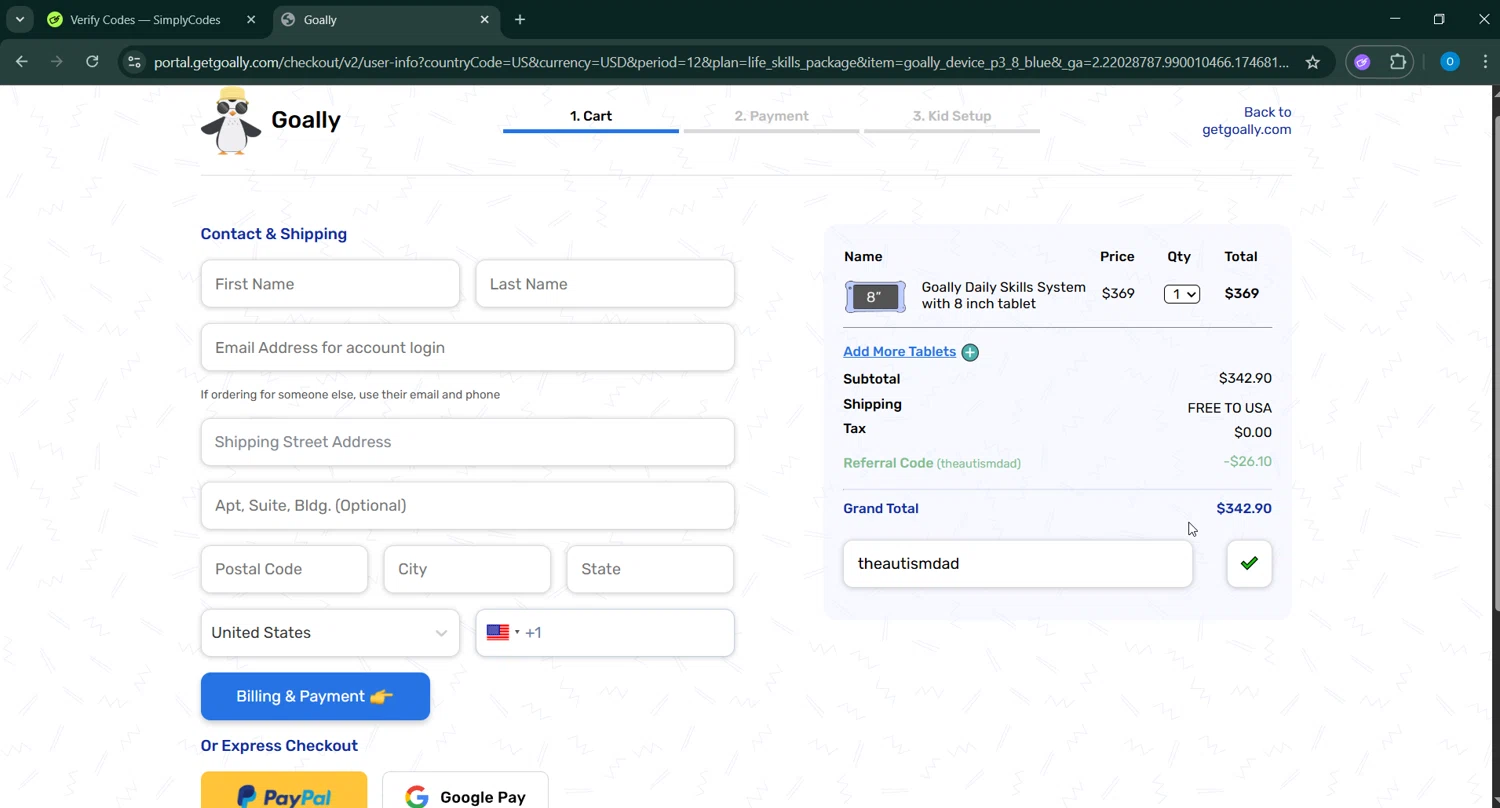1500x808 pixels.
Task: Open the United States country dropdown
Action: [330, 633]
